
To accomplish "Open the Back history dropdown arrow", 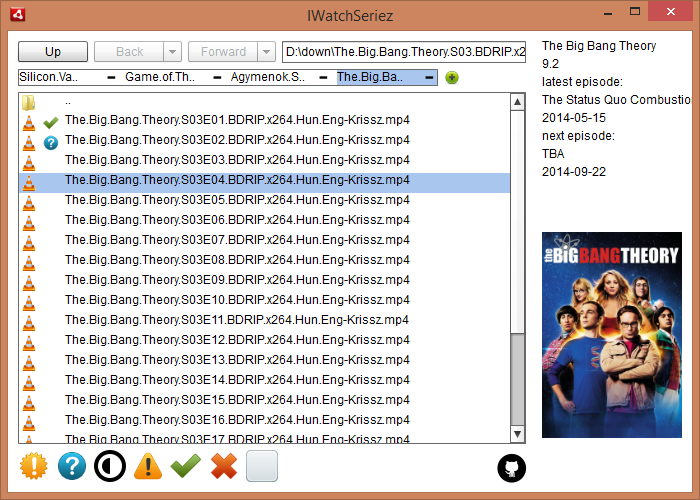I will (172, 52).
